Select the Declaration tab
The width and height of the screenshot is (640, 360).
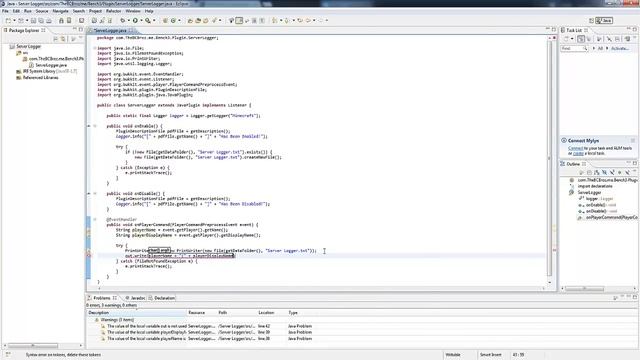(162, 298)
